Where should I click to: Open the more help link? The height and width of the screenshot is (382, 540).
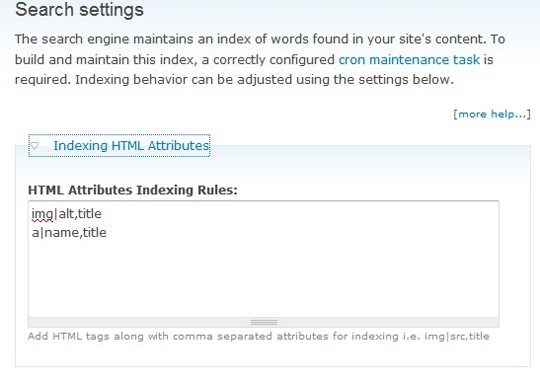pos(492,114)
